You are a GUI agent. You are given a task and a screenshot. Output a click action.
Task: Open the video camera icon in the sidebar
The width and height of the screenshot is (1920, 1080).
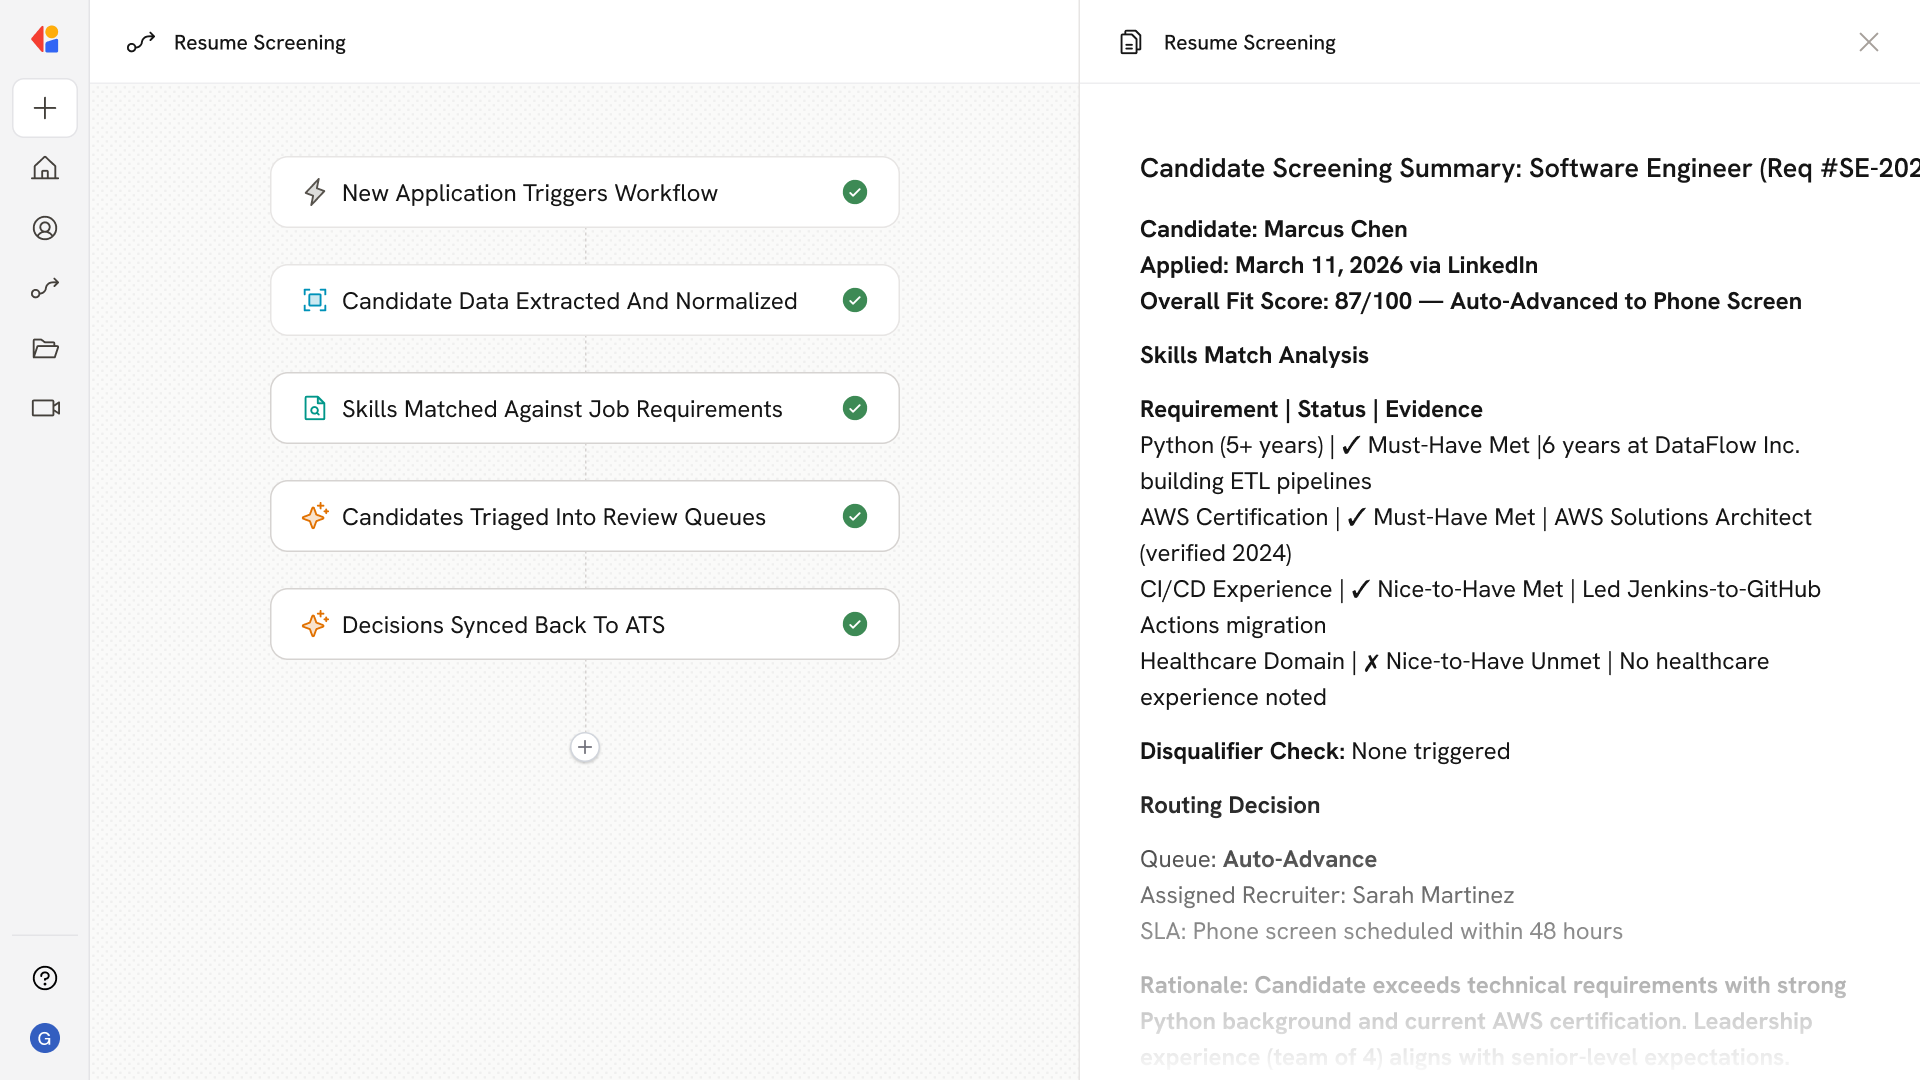click(x=45, y=408)
